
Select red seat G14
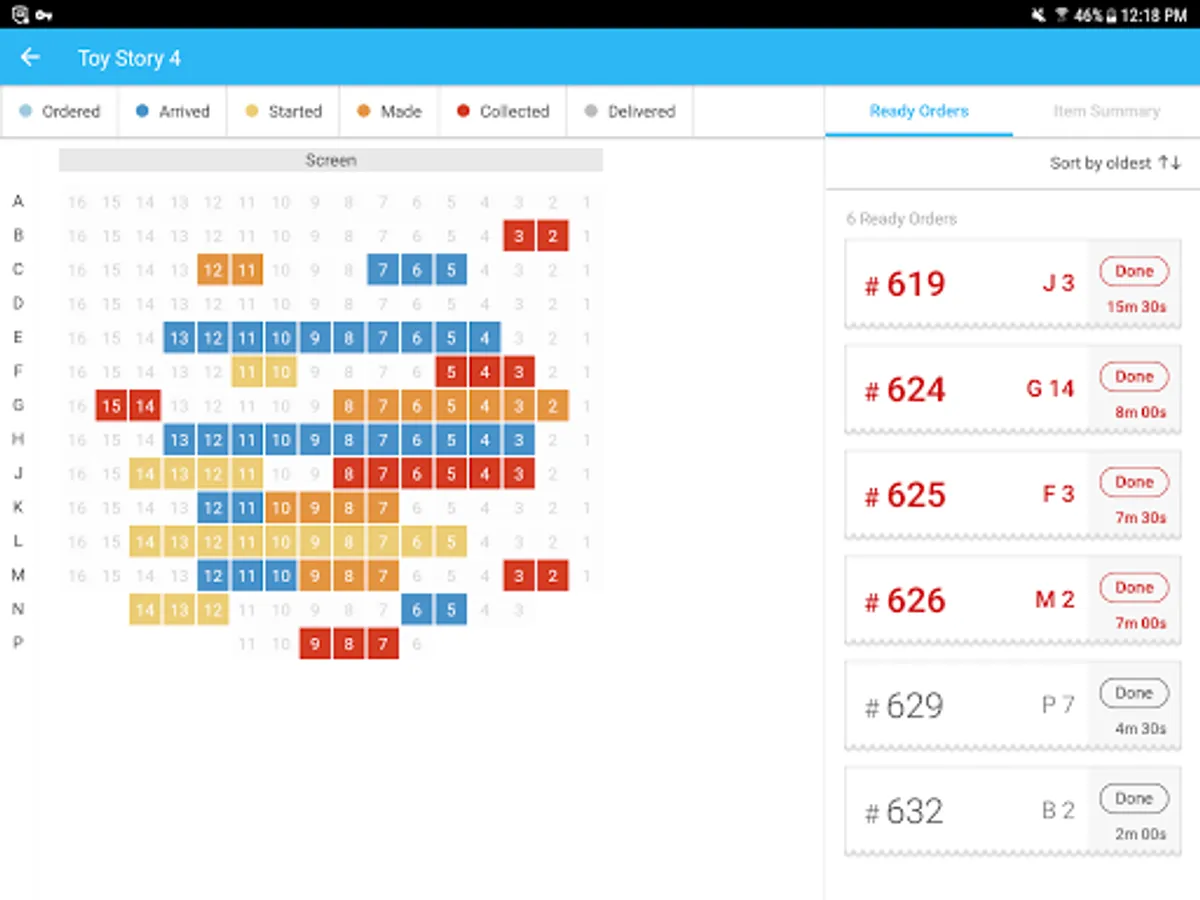point(145,406)
